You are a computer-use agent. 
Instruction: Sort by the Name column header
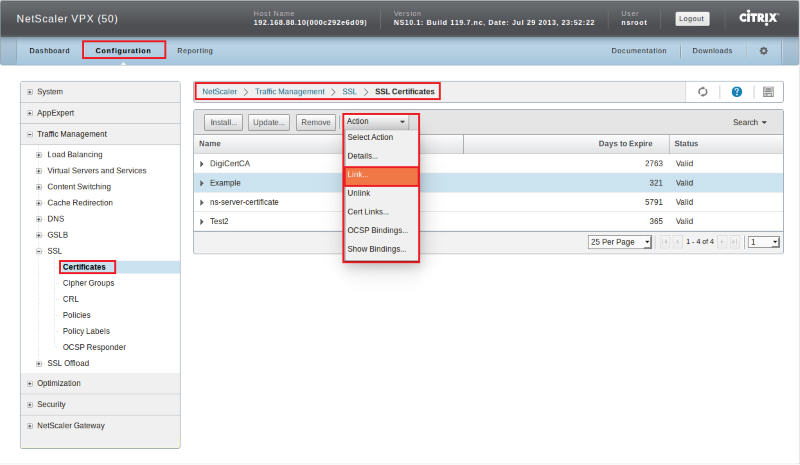tap(210, 144)
